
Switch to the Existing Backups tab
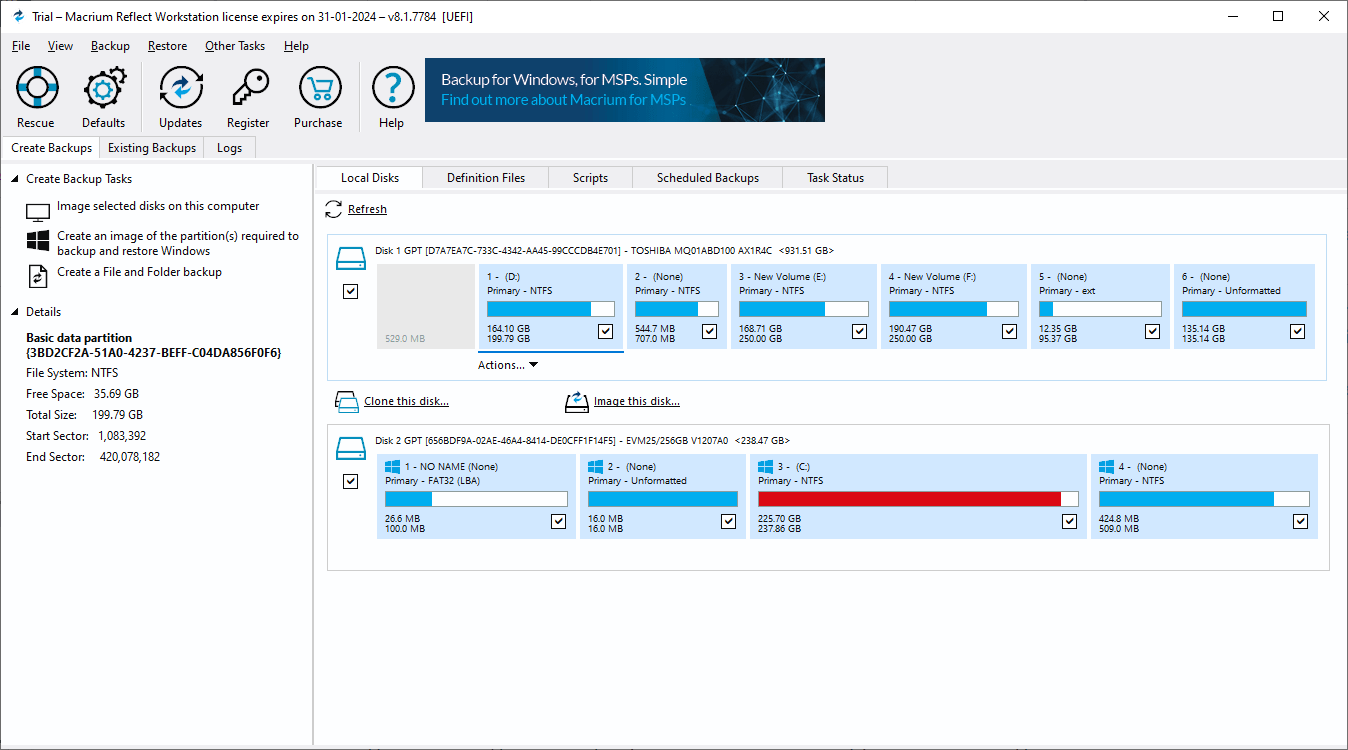coord(152,148)
